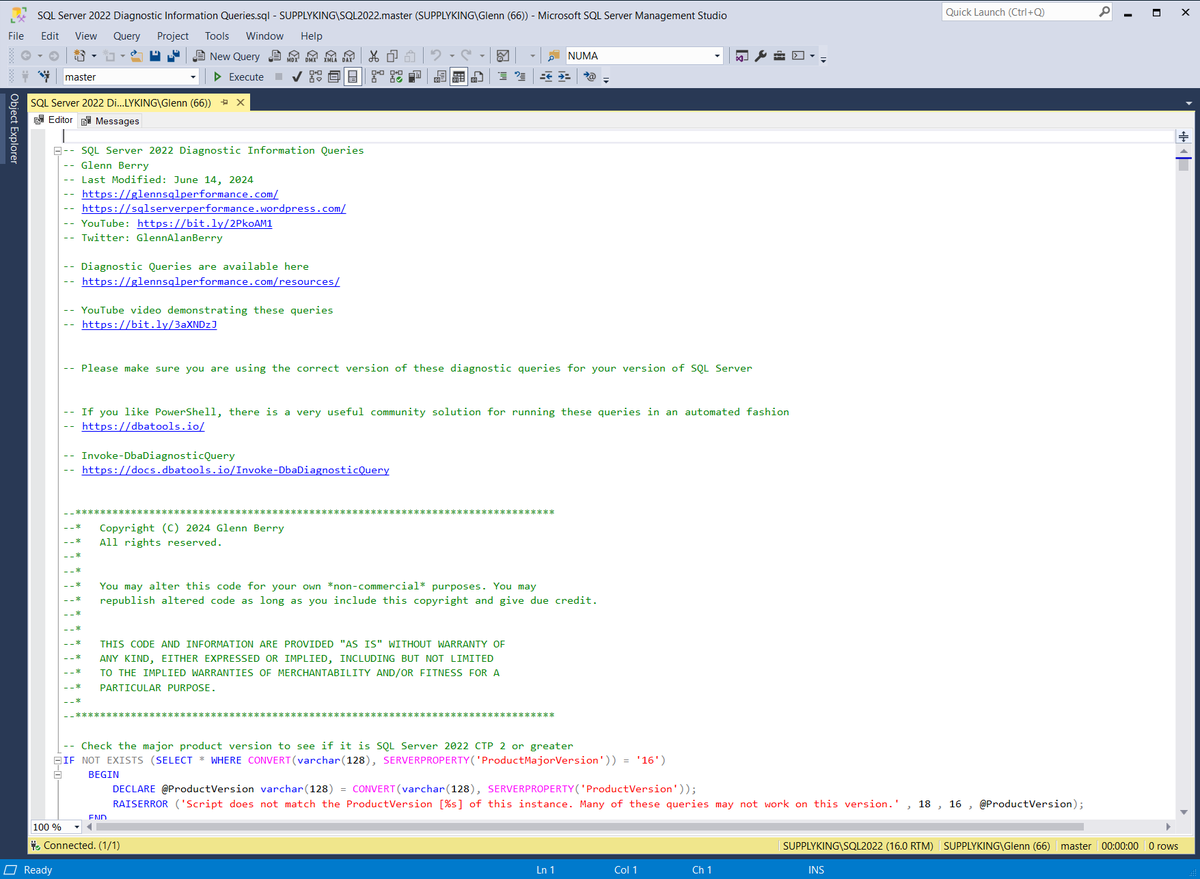Image resolution: width=1200 pixels, height=879 pixels.
Task: Start a new DAX query
Action: [x=349, y=56]
